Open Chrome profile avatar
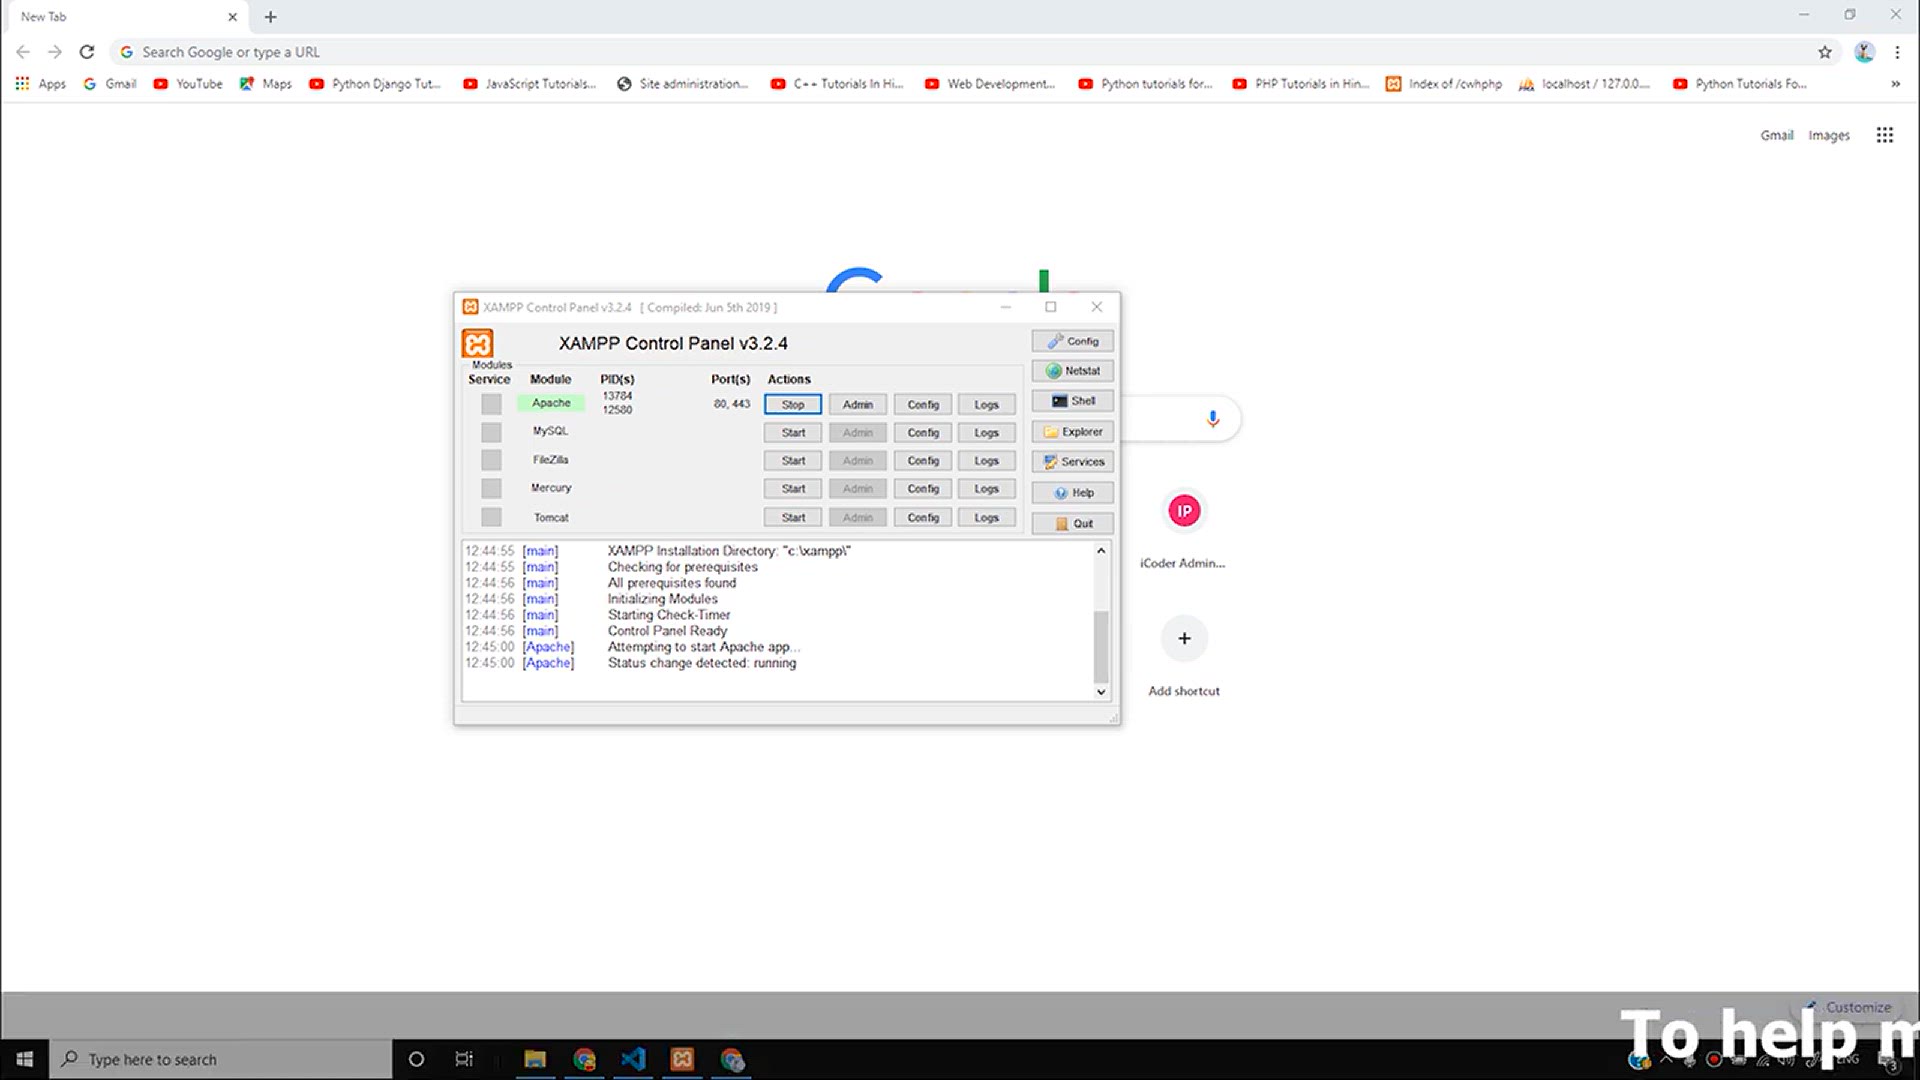1920x1080 pixels. 1864,52
